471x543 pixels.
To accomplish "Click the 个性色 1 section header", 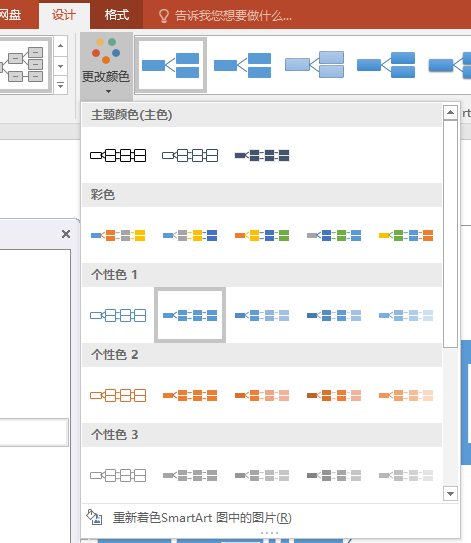I will tap(262, 275).
